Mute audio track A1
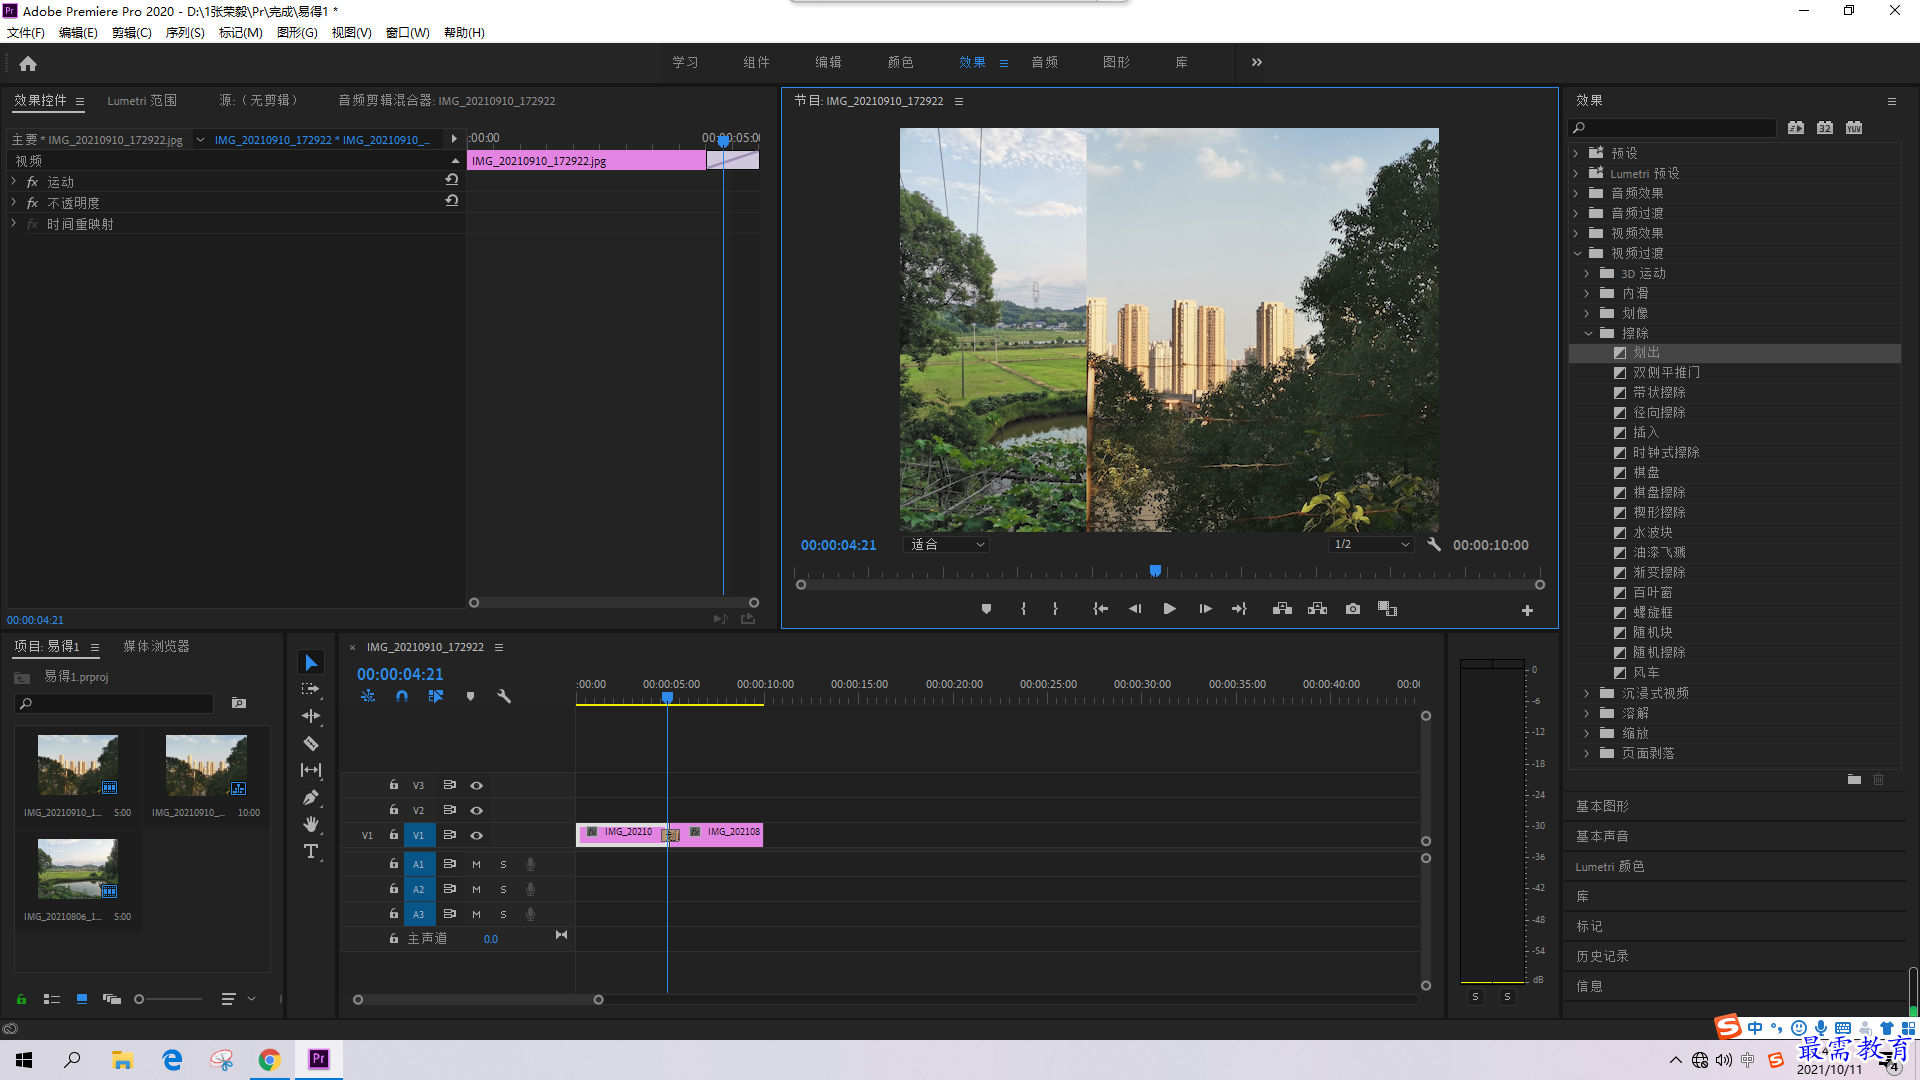Viewport: 1920px width, 1080px height. tap(476, 864)
